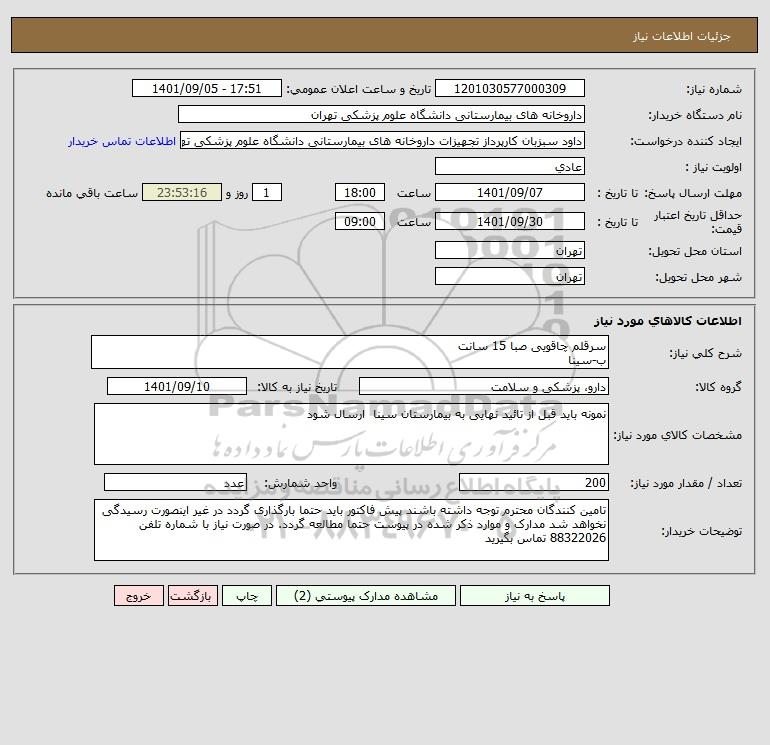The image size is (770, 745).
Task: Click the need date field 1401/09/10
Action: coord(177,386)
